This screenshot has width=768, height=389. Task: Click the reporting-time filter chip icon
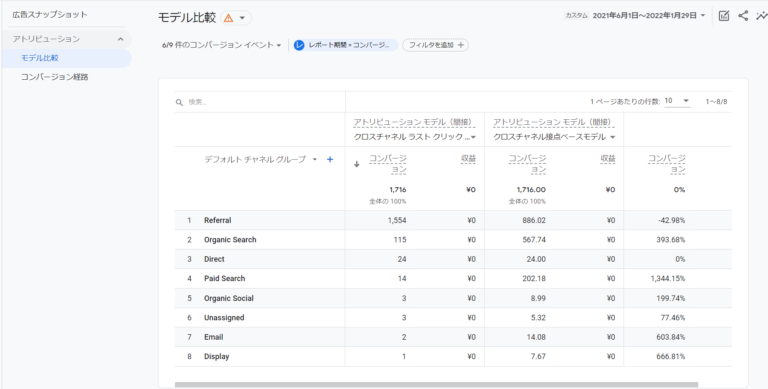[299, 45]
